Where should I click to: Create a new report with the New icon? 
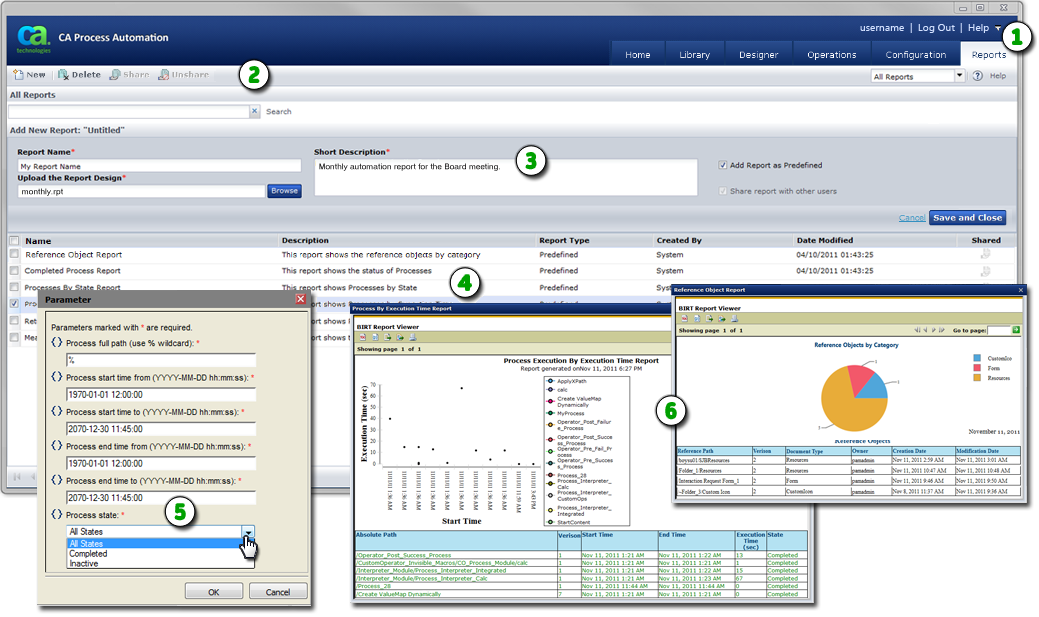click(29, 74)
